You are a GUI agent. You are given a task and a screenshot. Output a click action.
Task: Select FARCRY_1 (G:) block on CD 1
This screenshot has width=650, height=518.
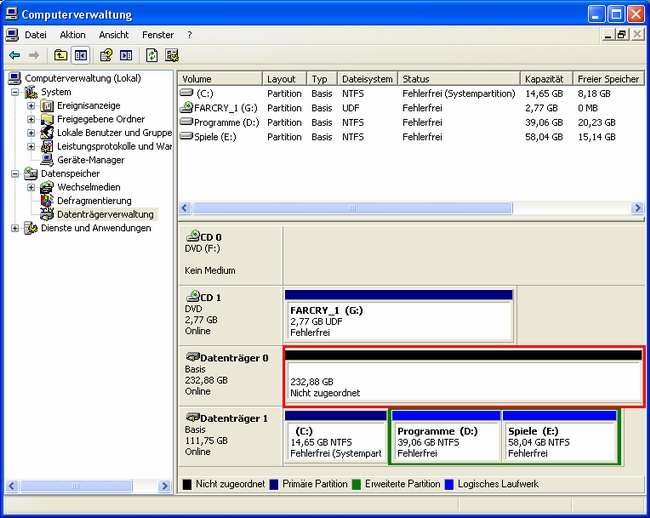click(399, 316)
